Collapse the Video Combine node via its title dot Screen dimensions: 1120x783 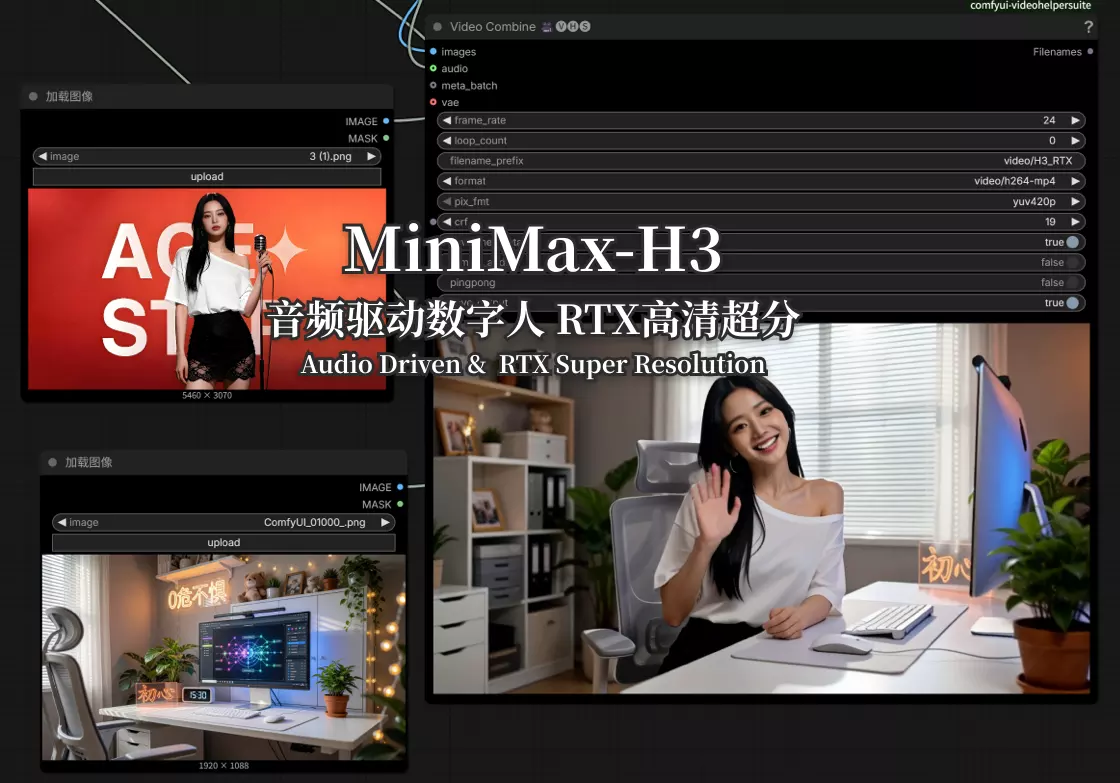point(438,26)
